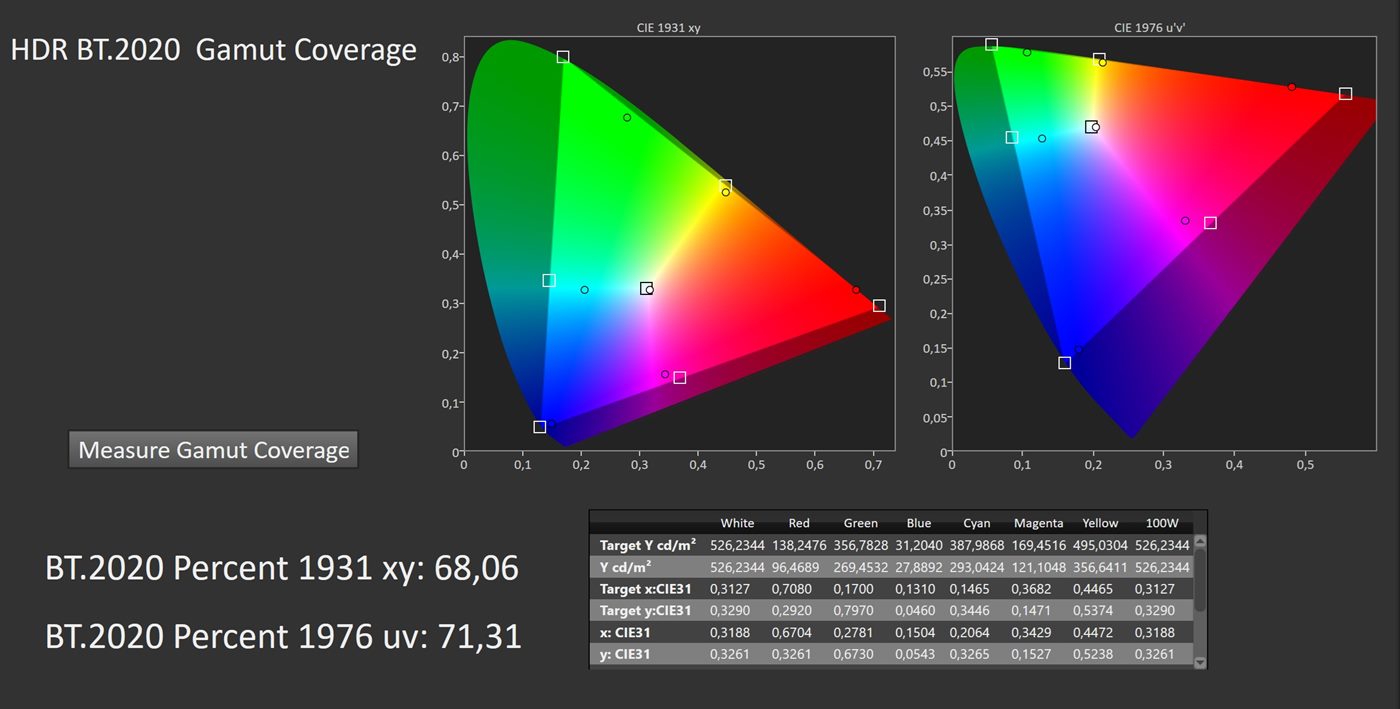Select the Target Y cd/m² row header

point(646,545)
